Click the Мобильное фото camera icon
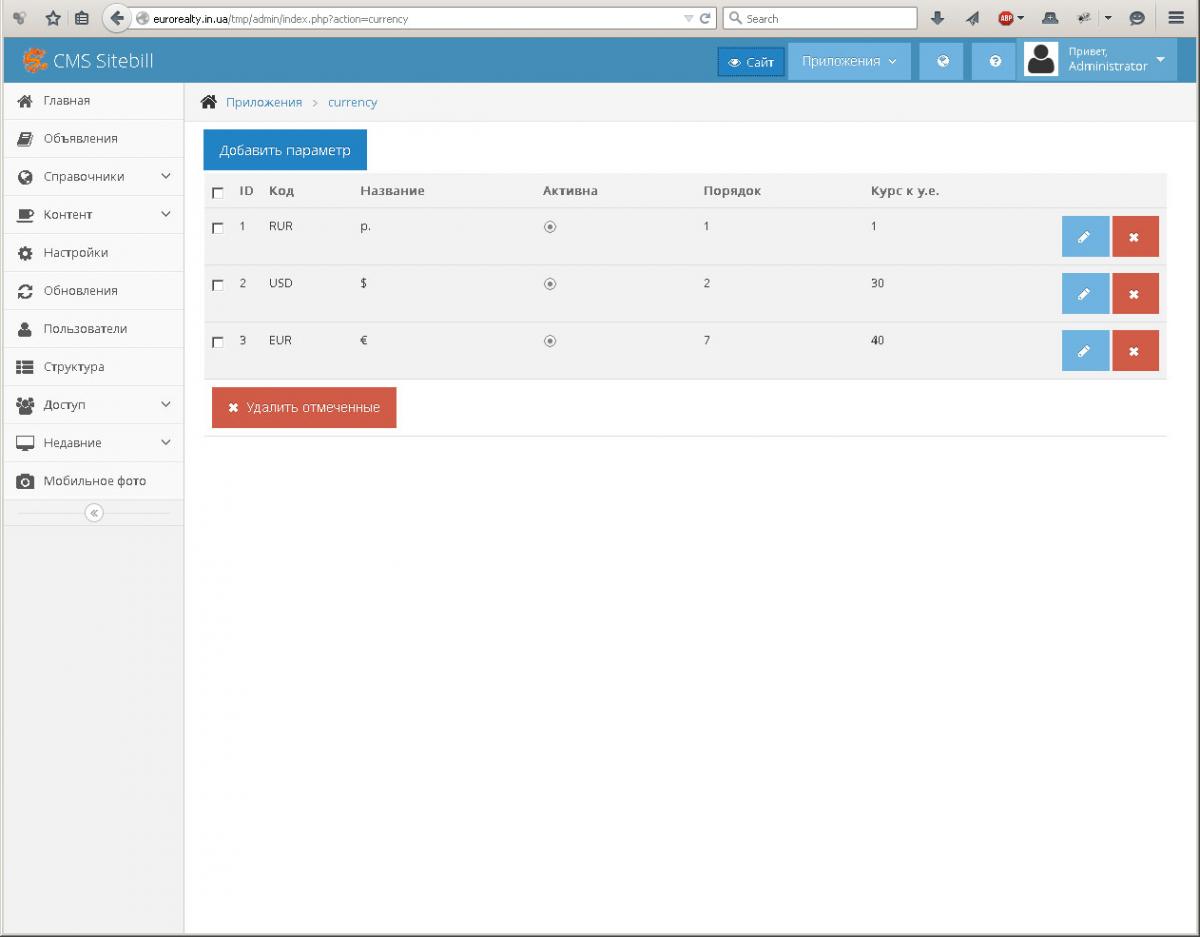The height and width of the screenshot is (937, 1200). click(x=26, y=481)
